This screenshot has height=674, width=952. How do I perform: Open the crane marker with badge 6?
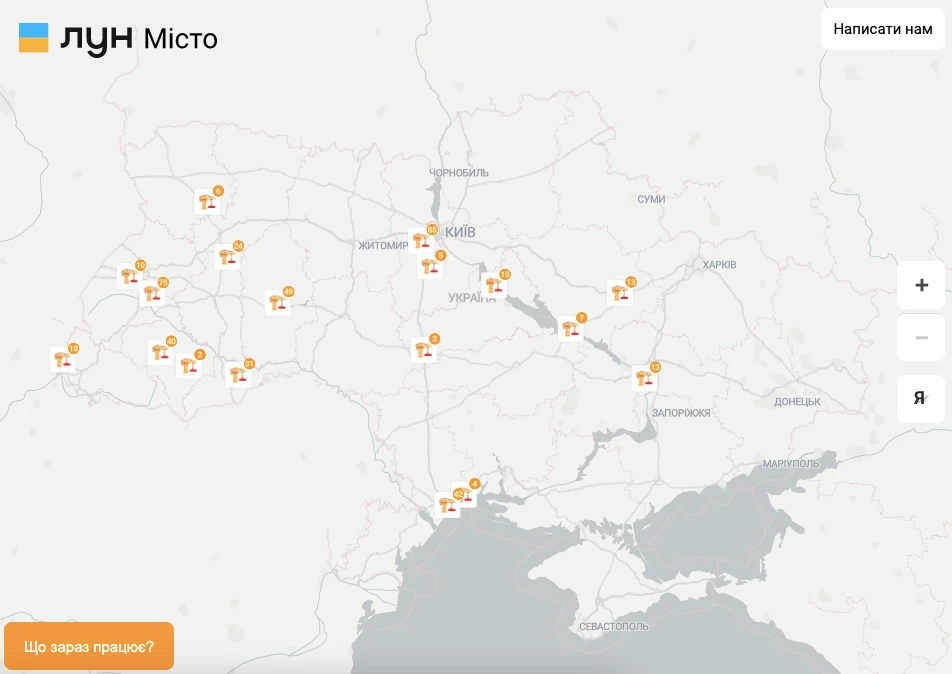click(x=207, y=201)
